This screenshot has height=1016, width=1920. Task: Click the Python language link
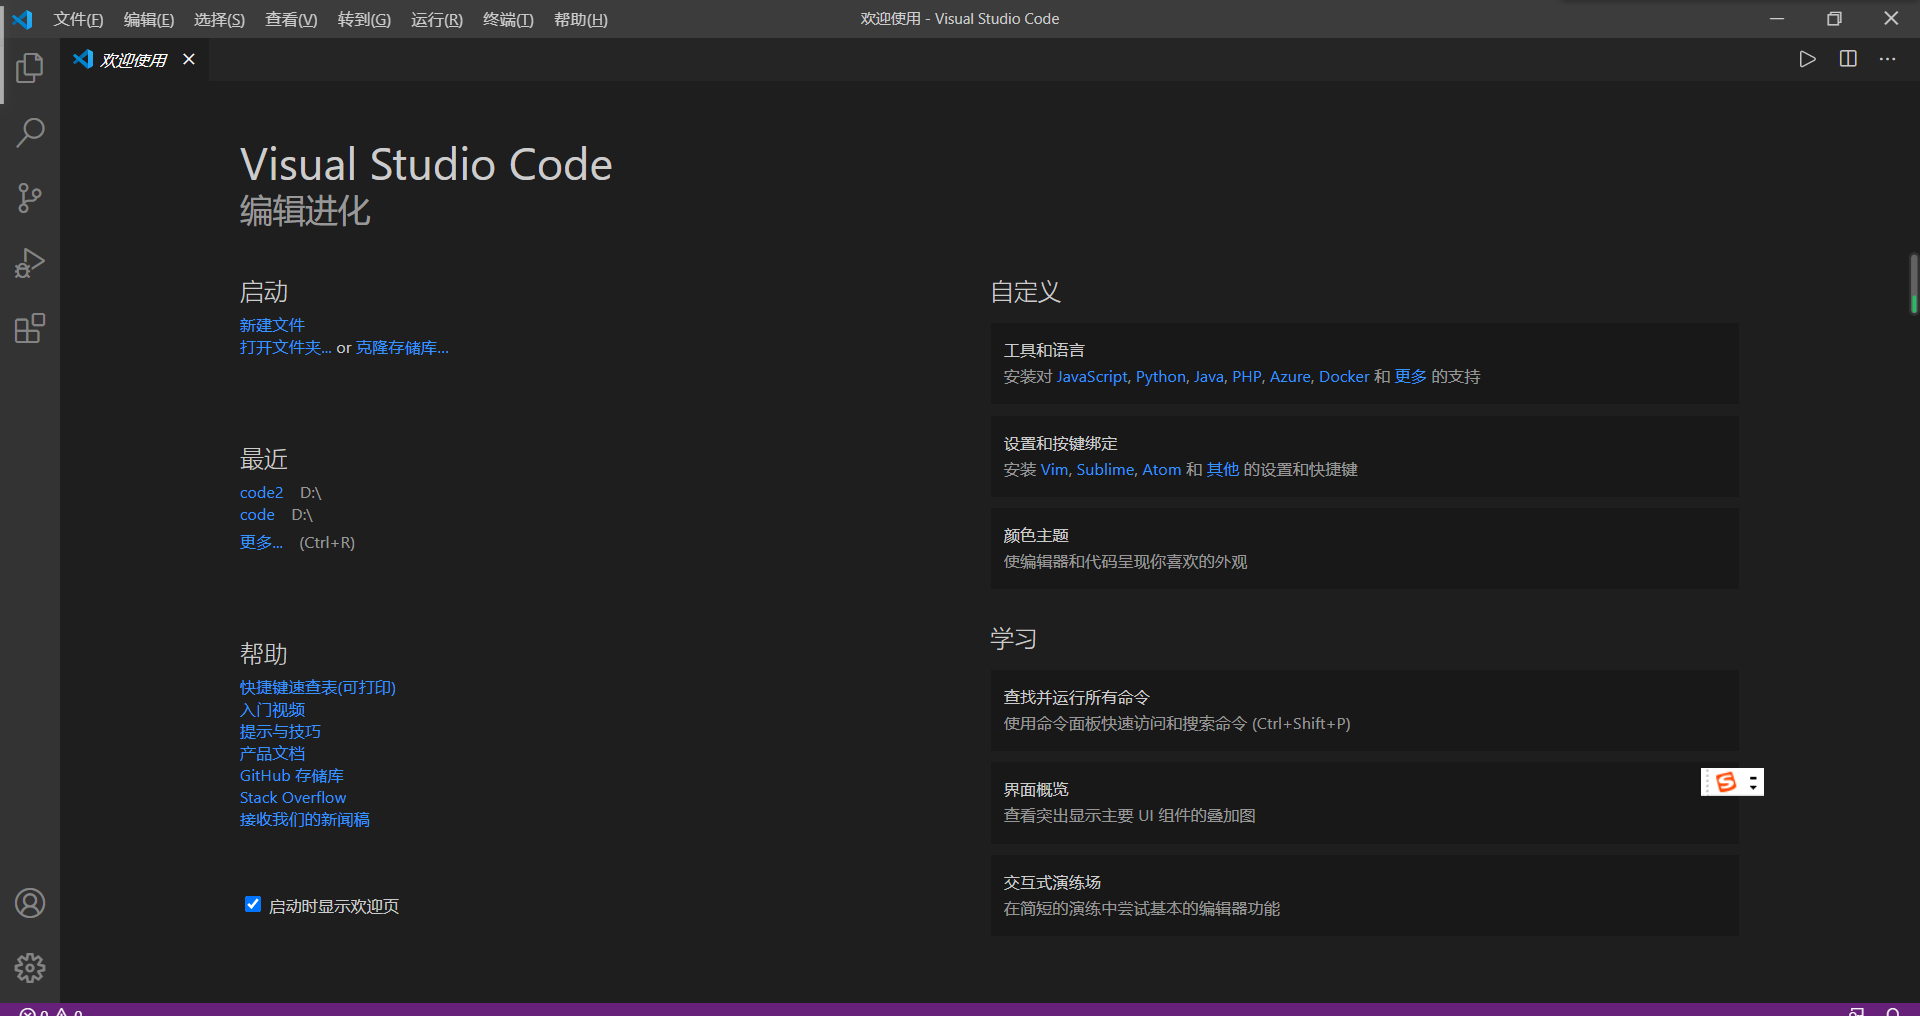(x=1161, y=376)
